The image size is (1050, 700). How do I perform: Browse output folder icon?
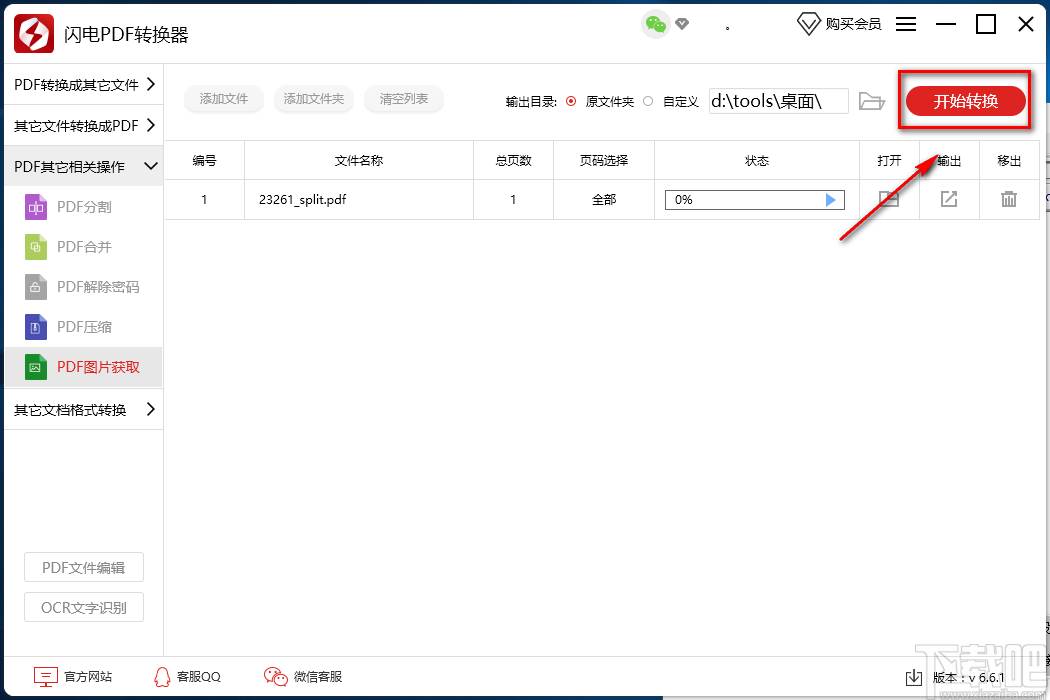872,101
